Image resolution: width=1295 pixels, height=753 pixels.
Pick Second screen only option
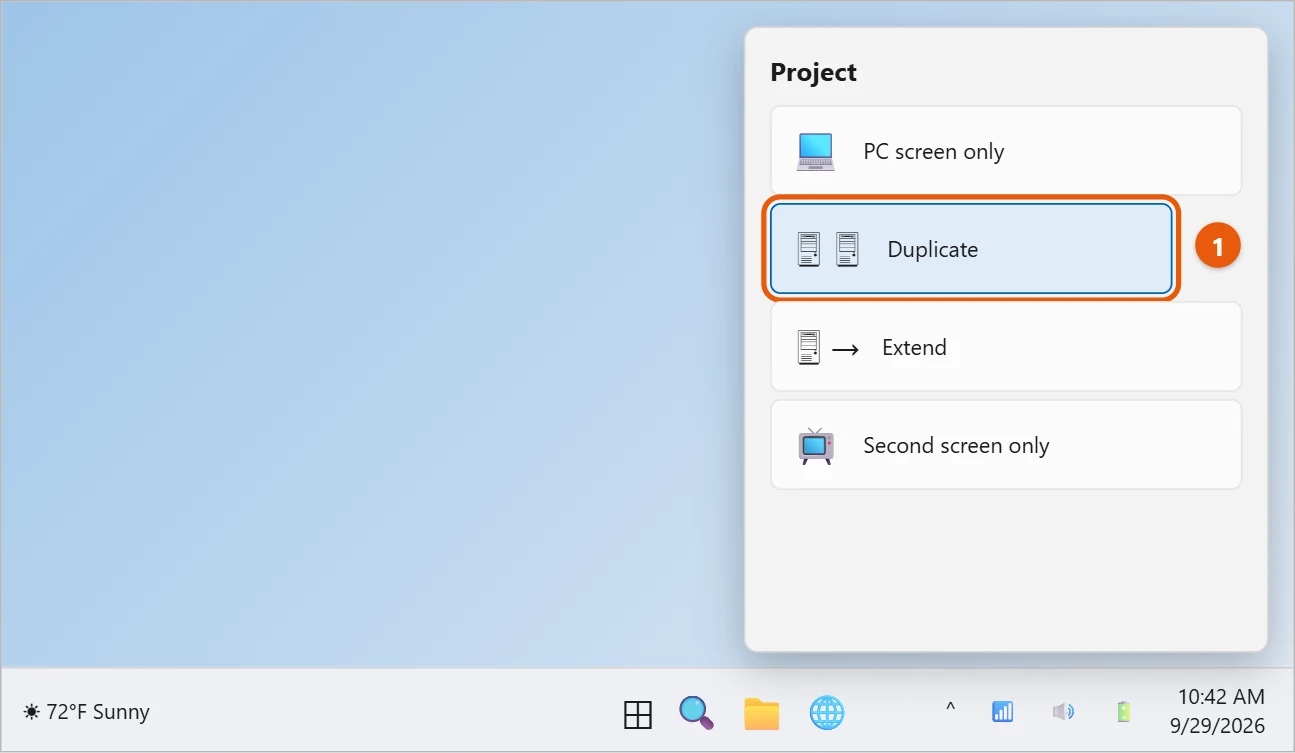pyautogui.click(x=1006, y=445)
